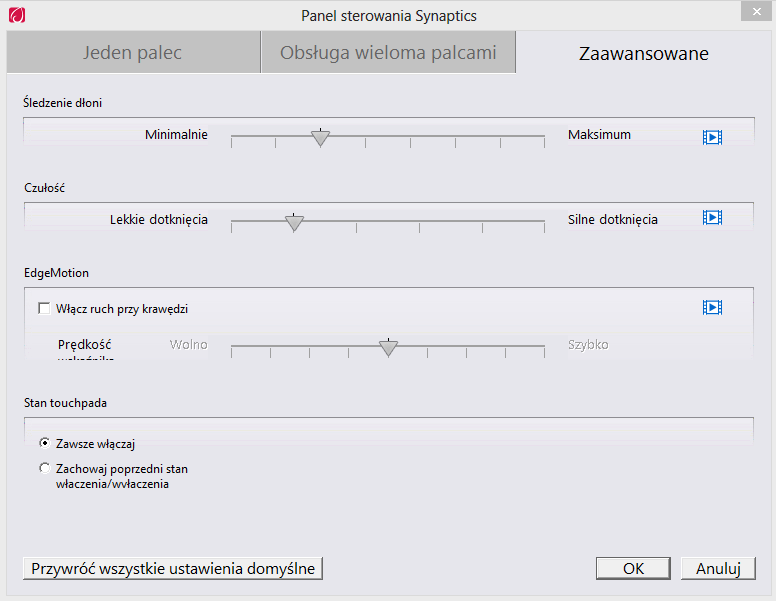Viewport: 776px width, 601px height.
Task: Click the Prędkość wskaźnika slider thumb
Action: coord(388,347)
